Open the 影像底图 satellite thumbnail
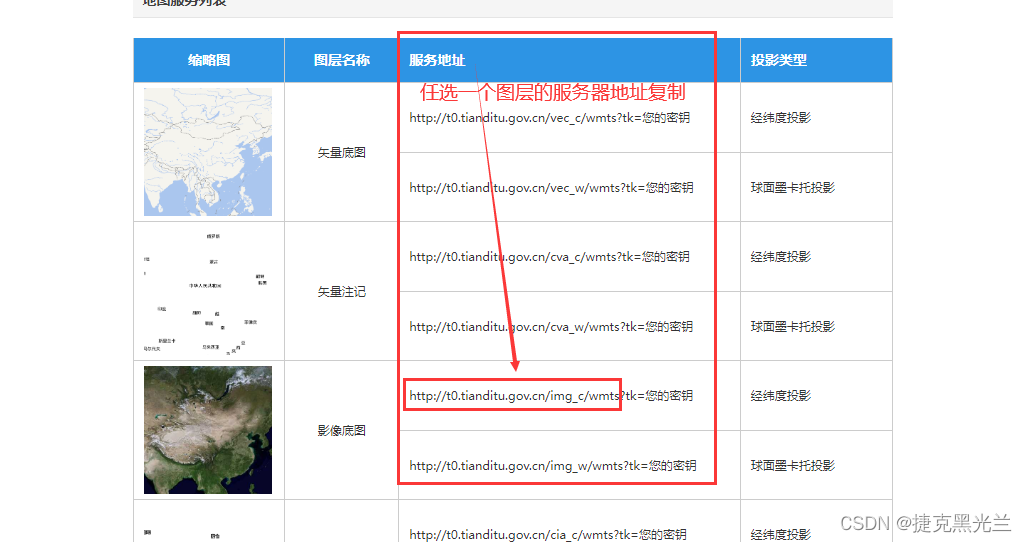 click(x=208, y=430)
